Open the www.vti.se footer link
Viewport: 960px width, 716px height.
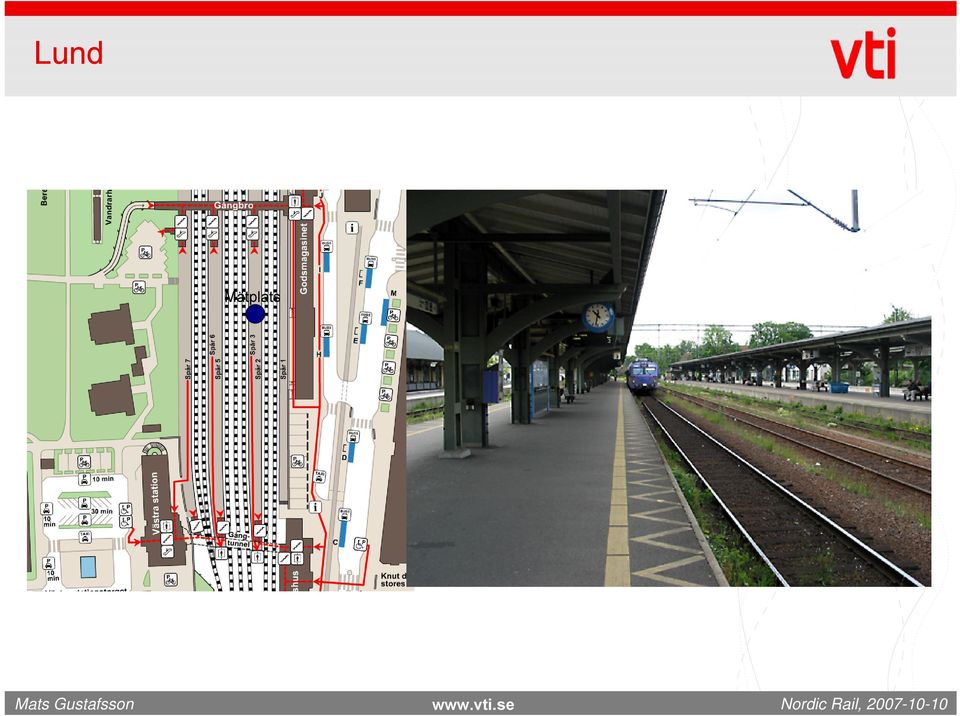473,705
